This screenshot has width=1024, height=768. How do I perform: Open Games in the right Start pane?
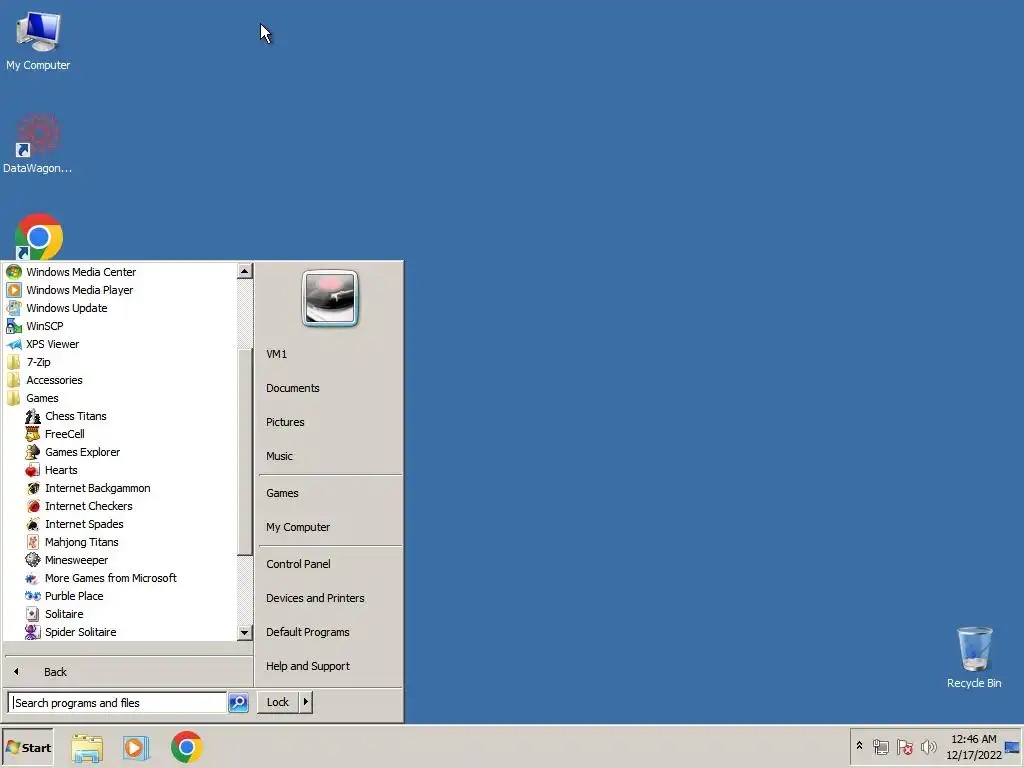(x=282, y=493)
